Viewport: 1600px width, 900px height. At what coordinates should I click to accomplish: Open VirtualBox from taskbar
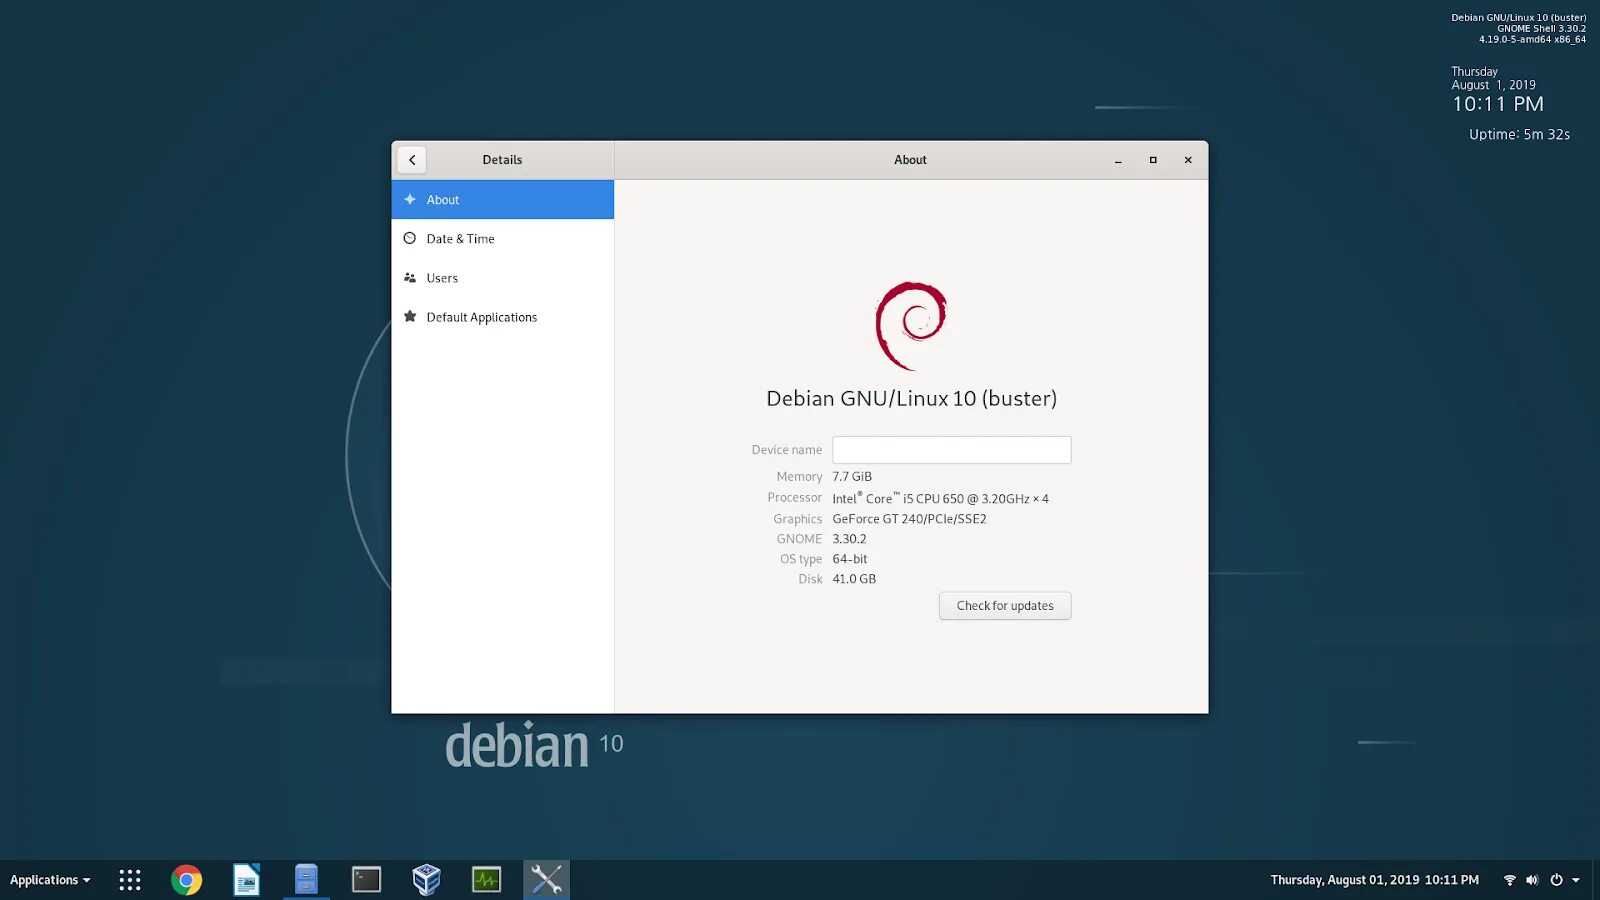tap(426, 880)
